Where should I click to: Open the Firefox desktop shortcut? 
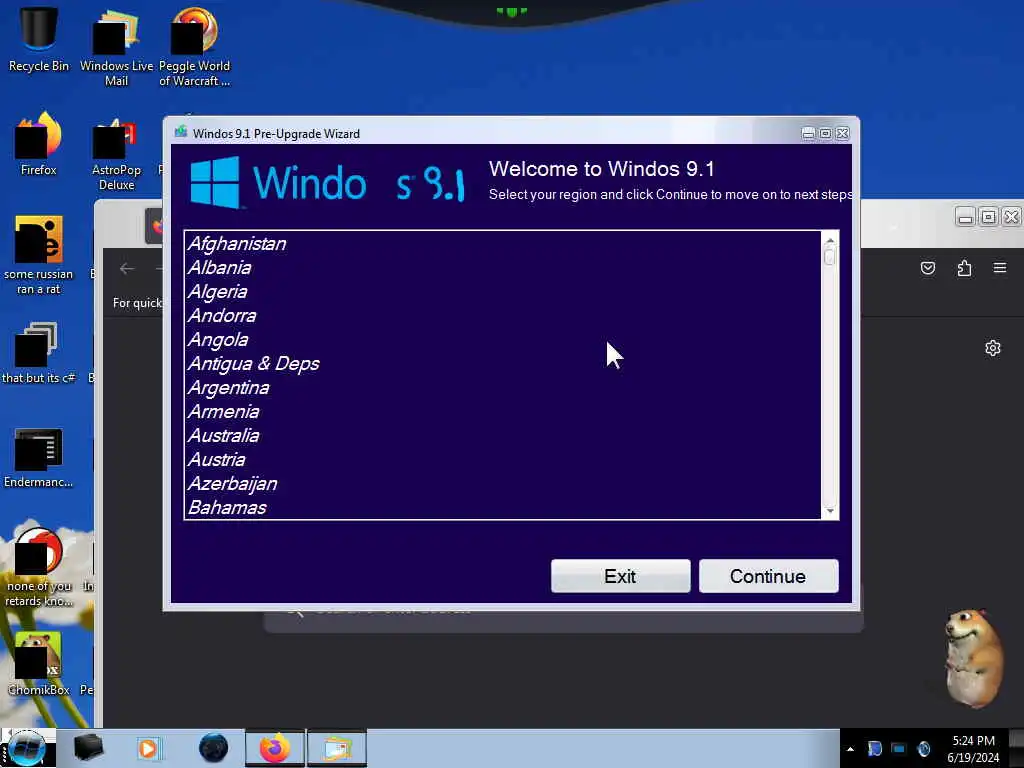pyautogui.click(x=39, y=144)
